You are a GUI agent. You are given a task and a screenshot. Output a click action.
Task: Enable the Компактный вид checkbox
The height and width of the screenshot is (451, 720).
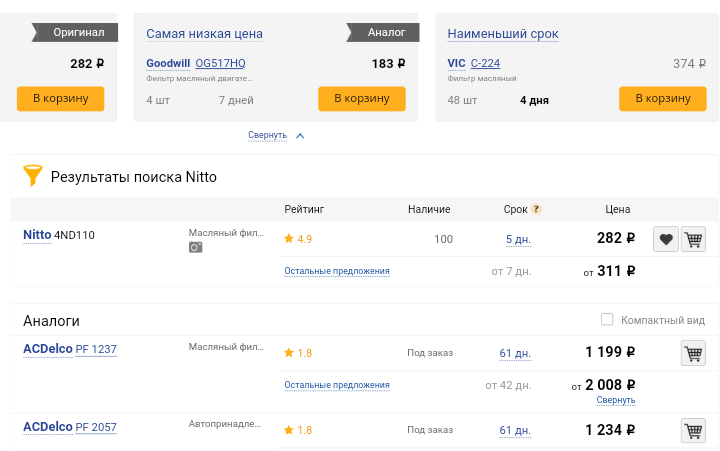pyautogui.click(x=607, y=319)
